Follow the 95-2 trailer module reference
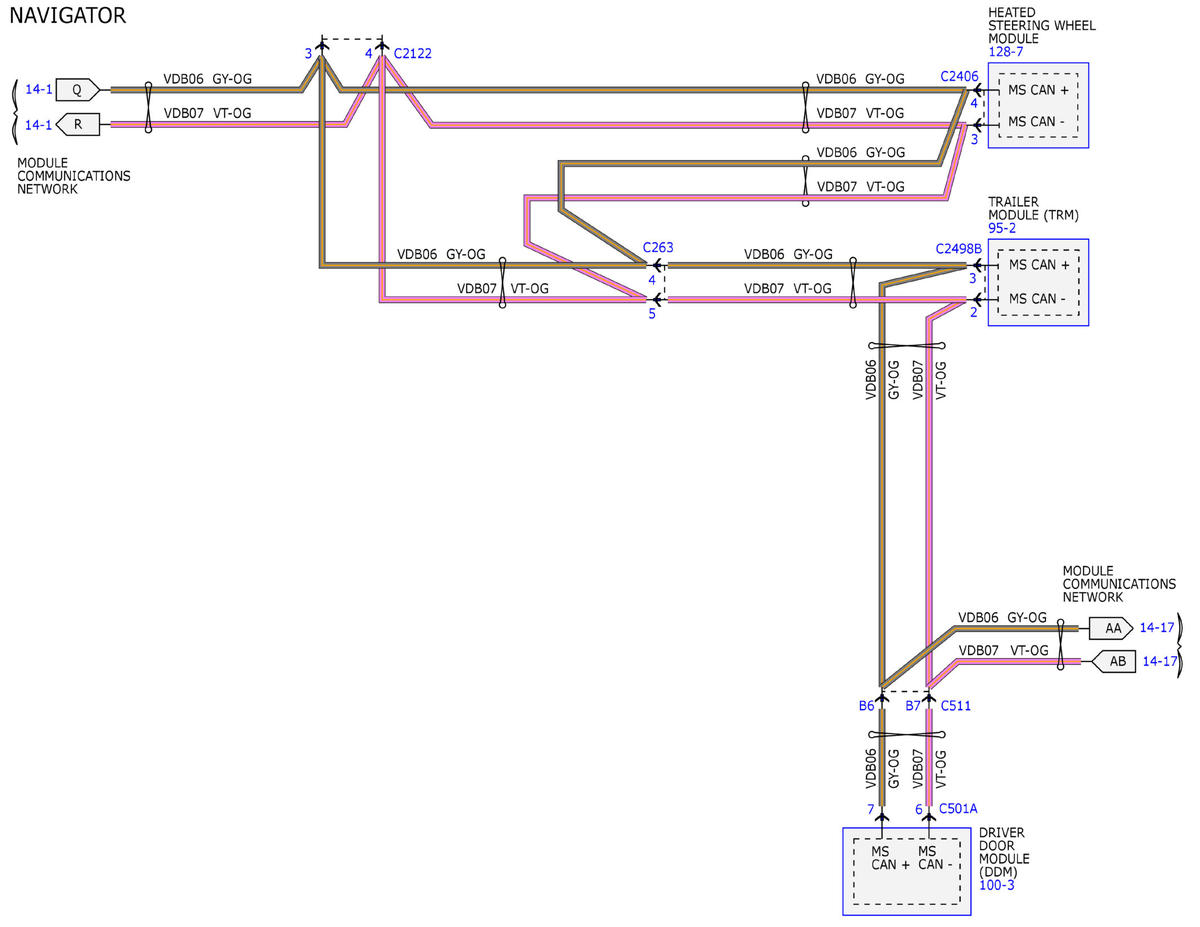This screenshot has height=927, width=1200. point(1002,228)
